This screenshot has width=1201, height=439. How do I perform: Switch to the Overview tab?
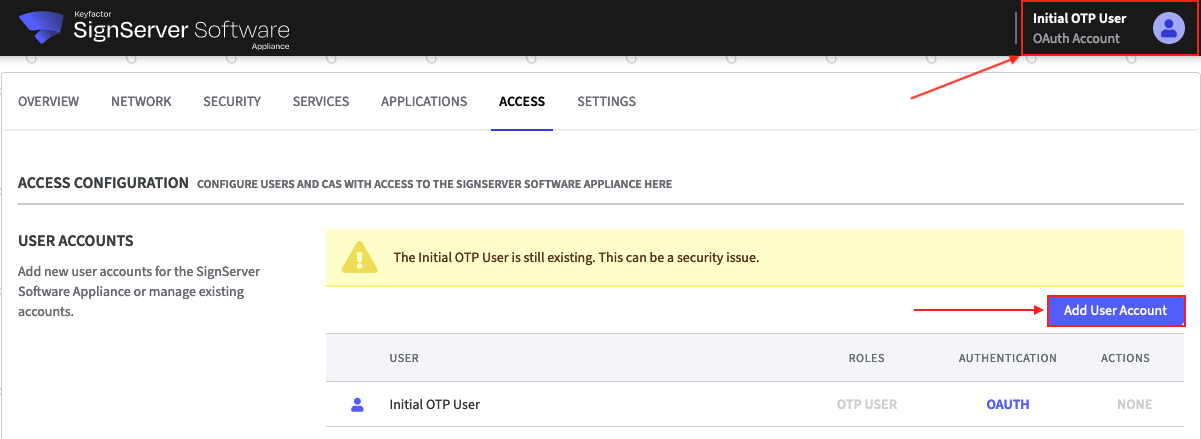48,102
